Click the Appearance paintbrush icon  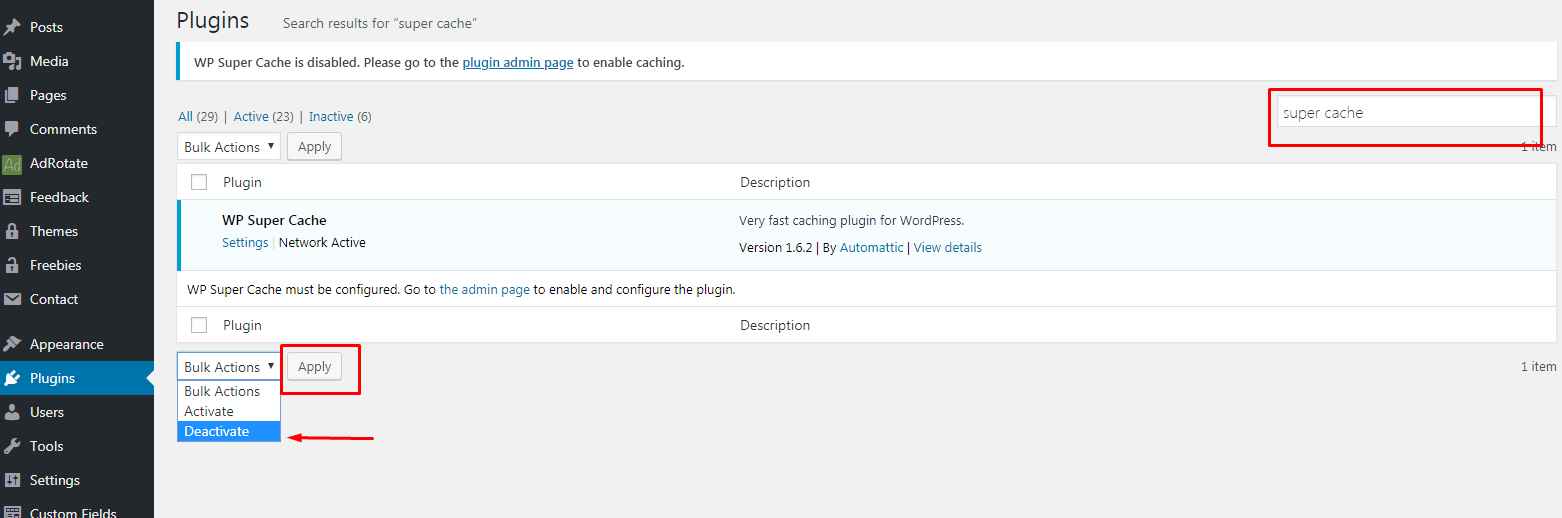[x=12, y=344]
